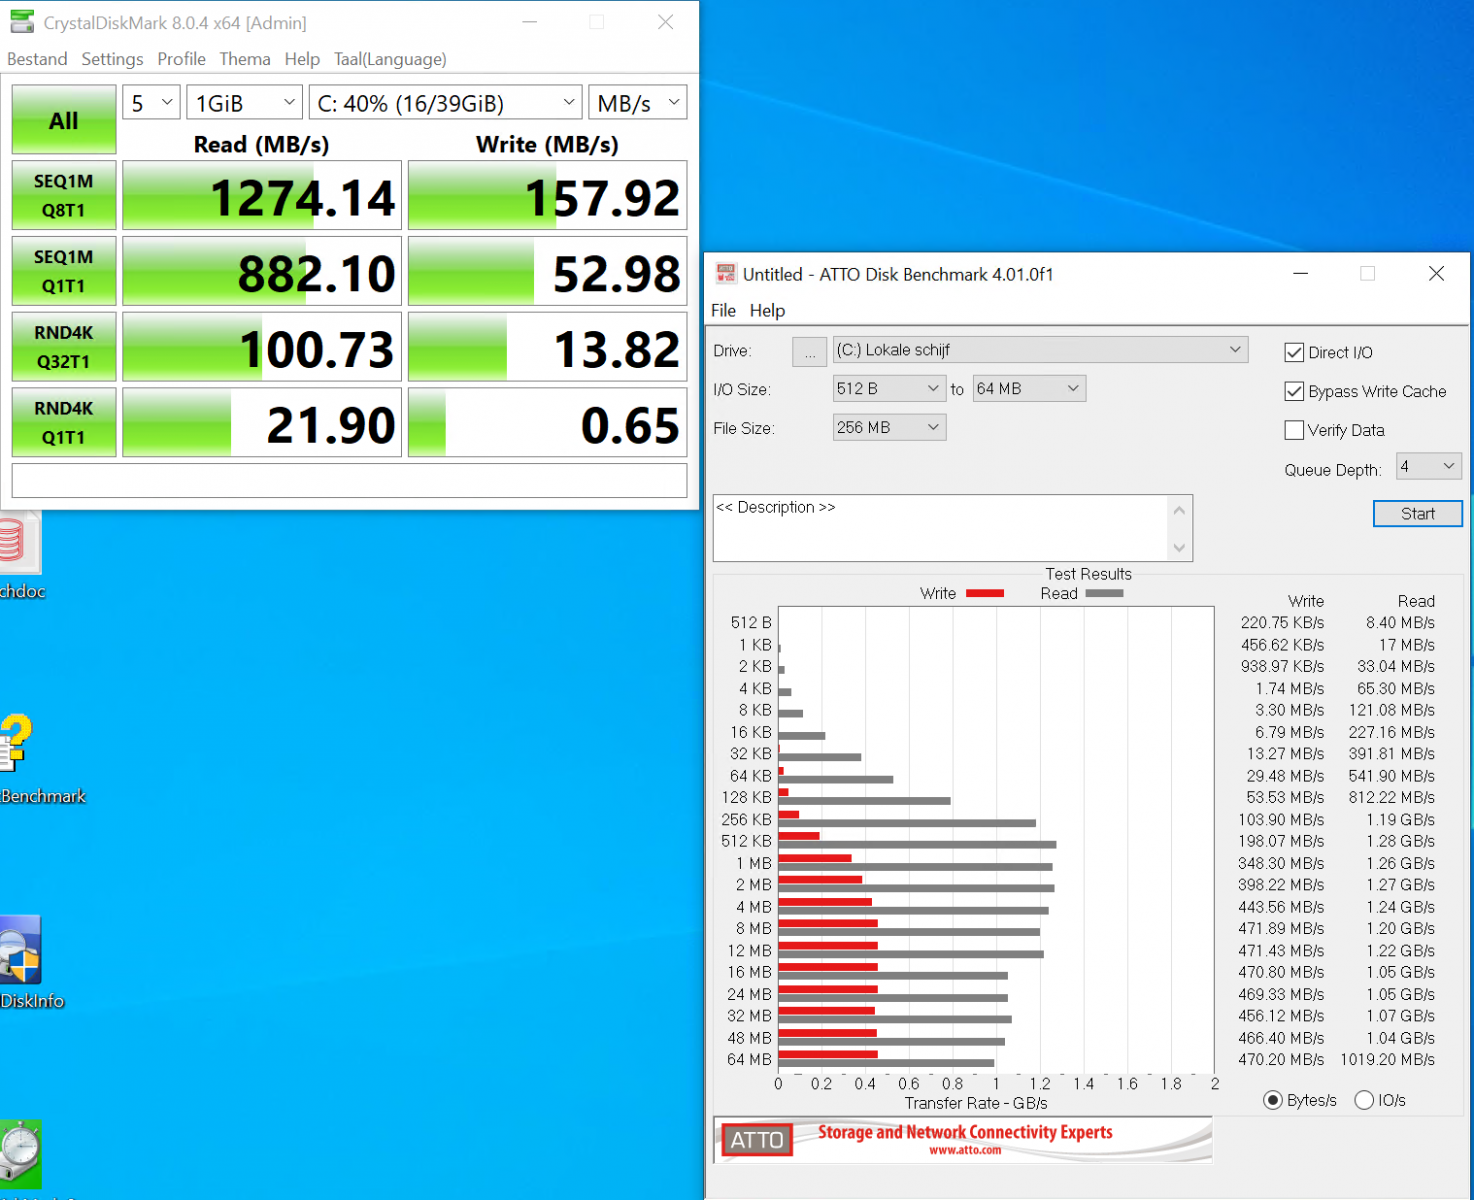This screenshot has height=1200, width=1474.
Task: Click the www.atto.com link in banner
Action: (965, 1151)
